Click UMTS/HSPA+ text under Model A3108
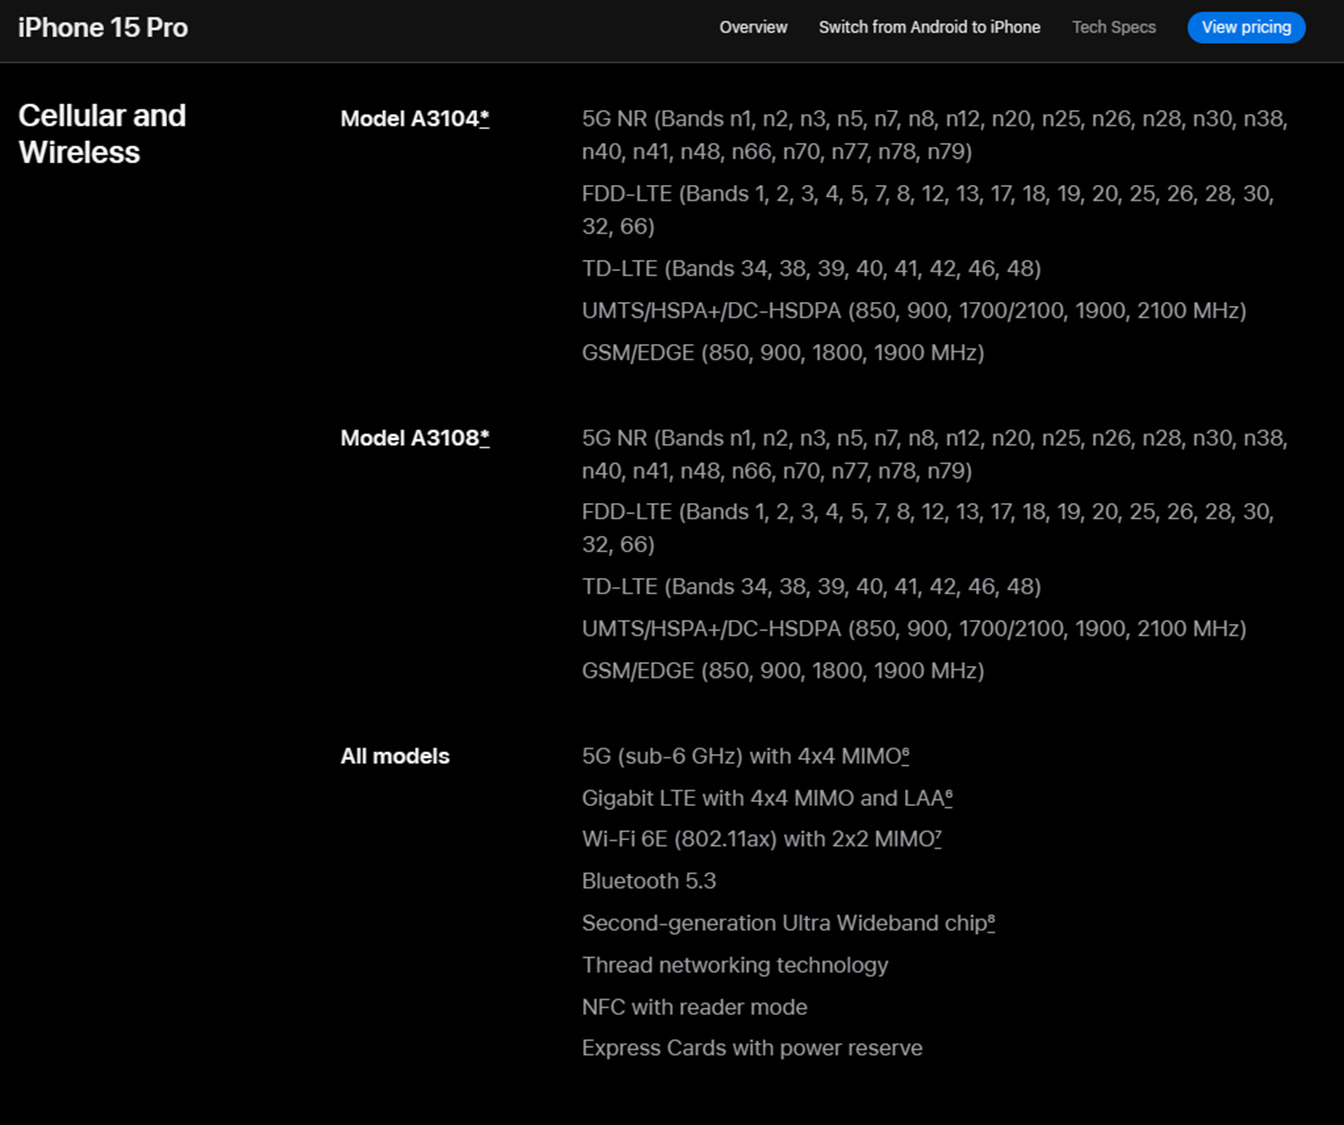Image resolution: width=1344 pixels, height=1125 pixels. [x=914, y=628]
